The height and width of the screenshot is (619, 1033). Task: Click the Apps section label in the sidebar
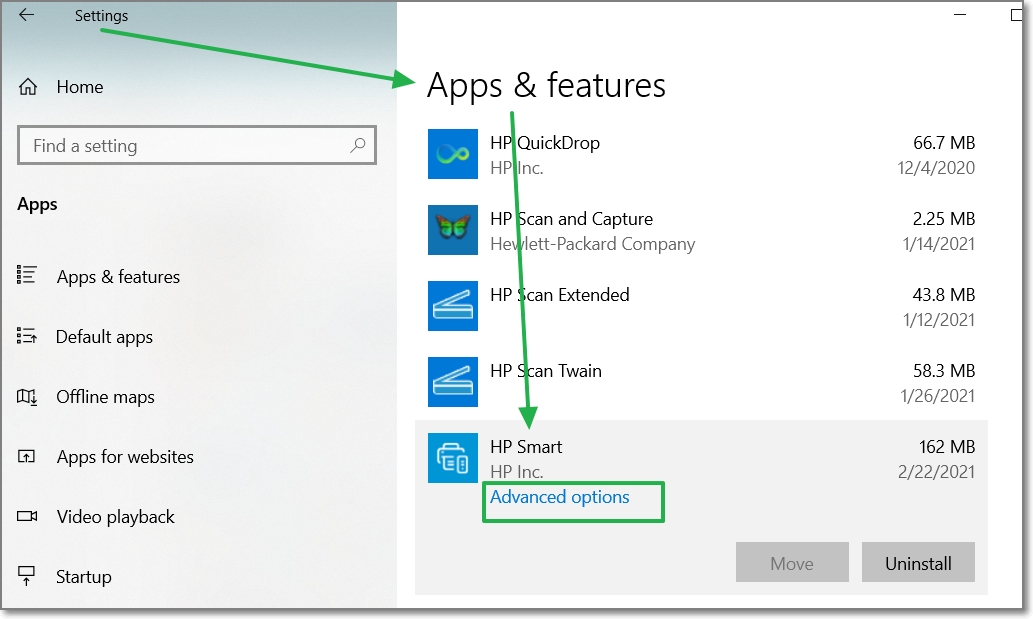[38, 205]
